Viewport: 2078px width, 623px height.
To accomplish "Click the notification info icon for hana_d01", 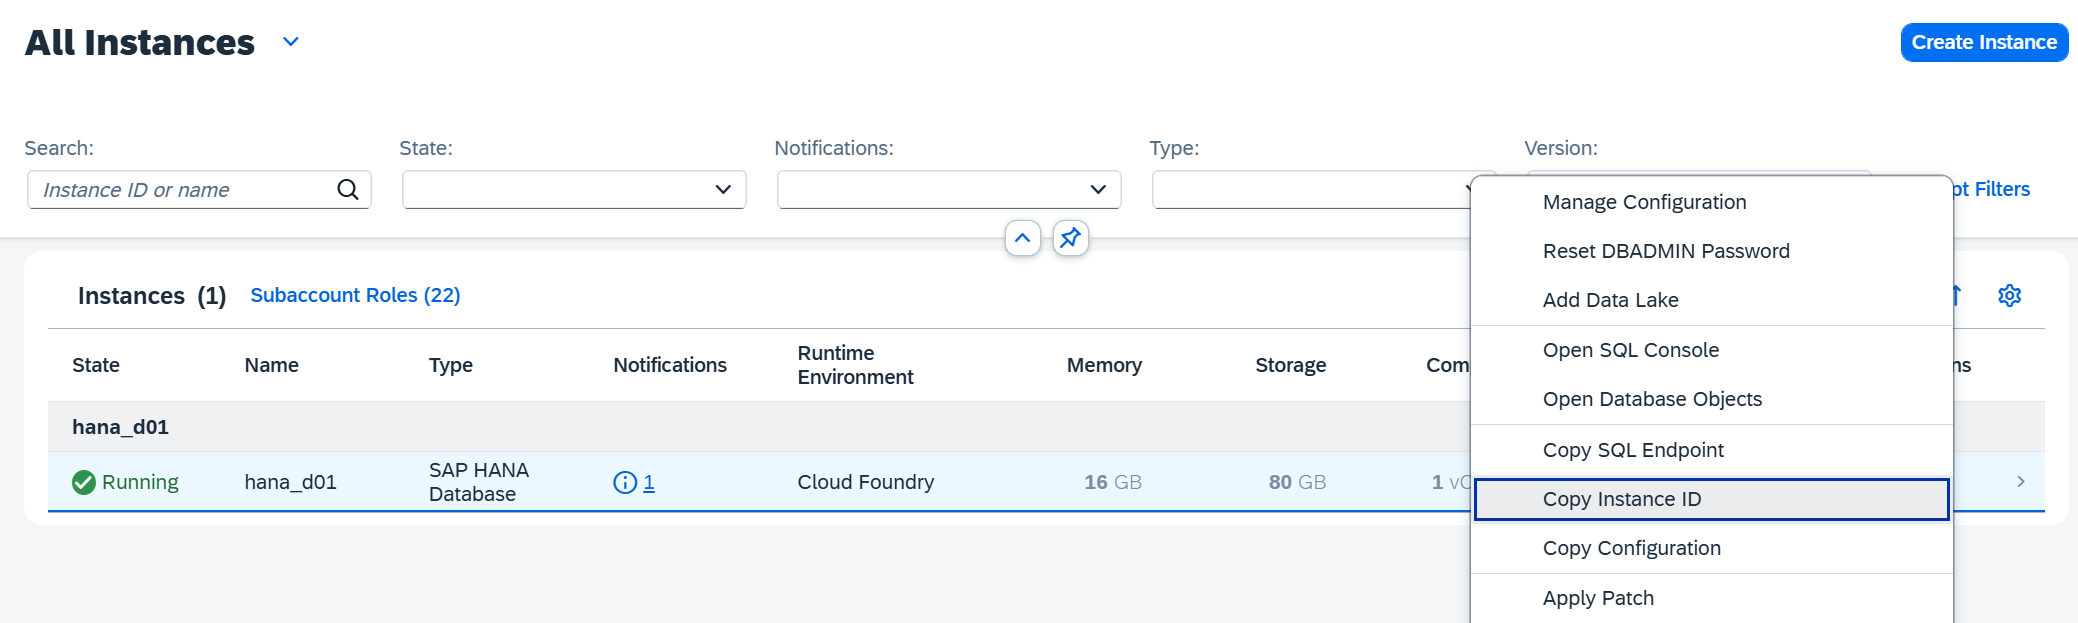I will [x=625, y=483].
